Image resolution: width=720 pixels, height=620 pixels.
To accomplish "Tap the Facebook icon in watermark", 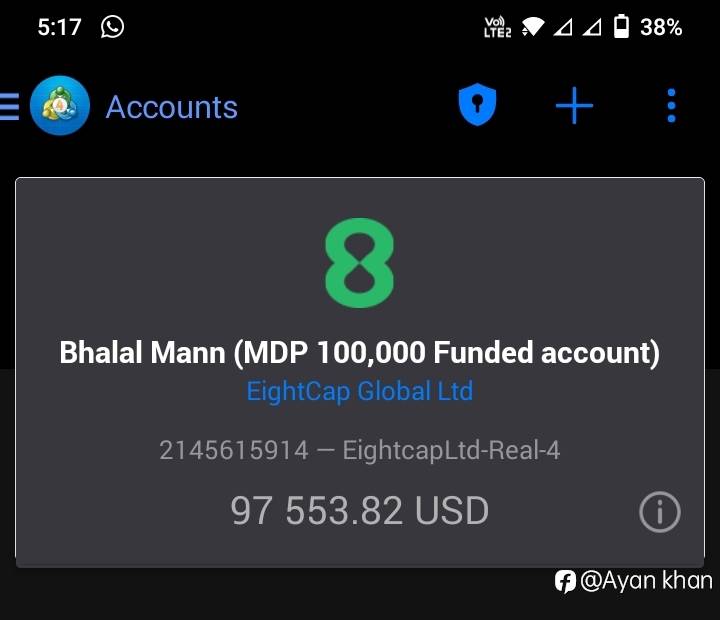I will click(x=565, y=581).
